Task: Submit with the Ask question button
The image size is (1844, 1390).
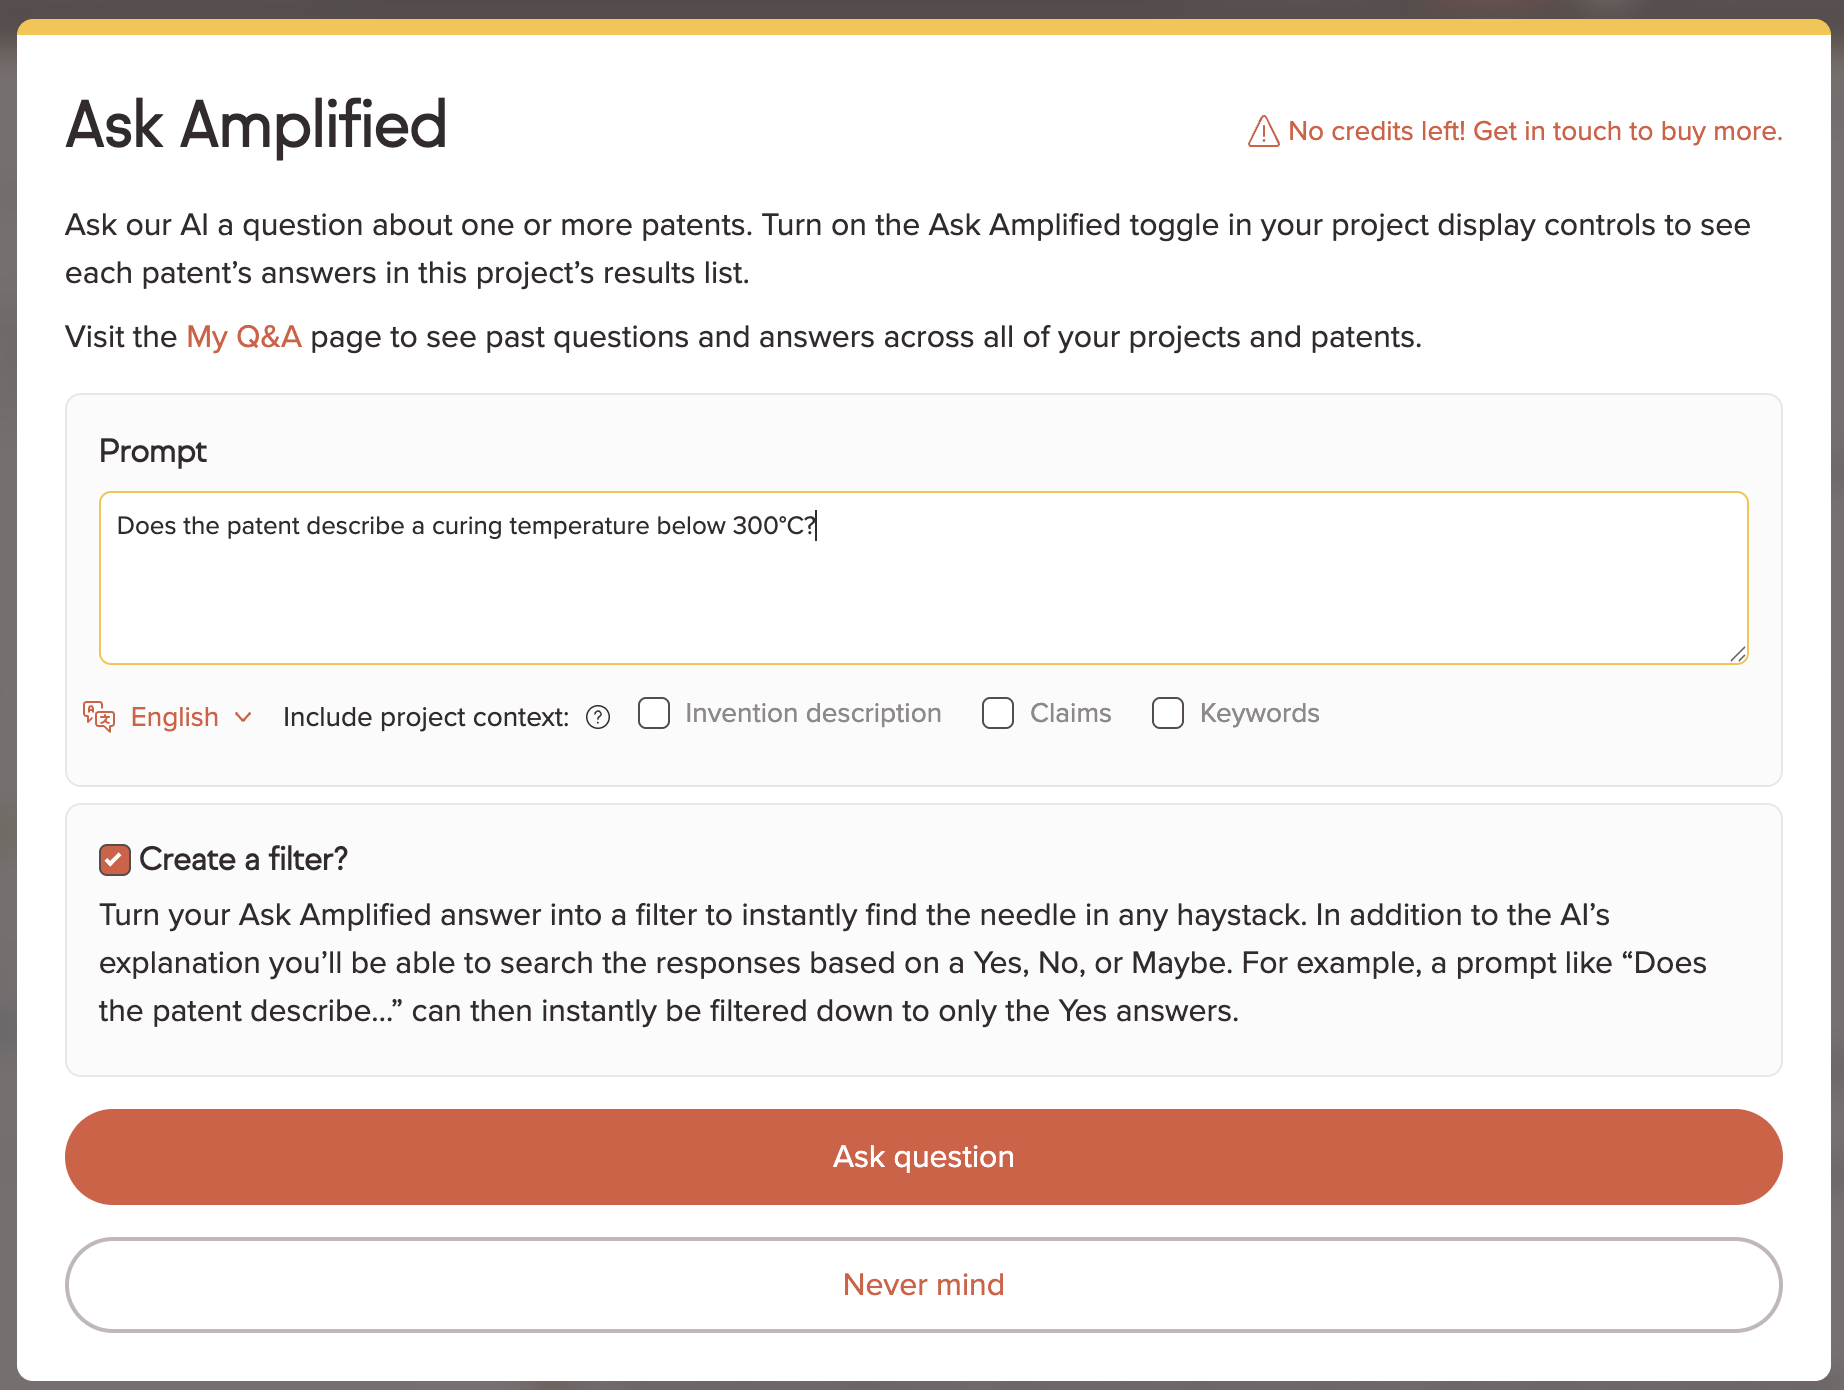Action: click(x=924, y=1157)
